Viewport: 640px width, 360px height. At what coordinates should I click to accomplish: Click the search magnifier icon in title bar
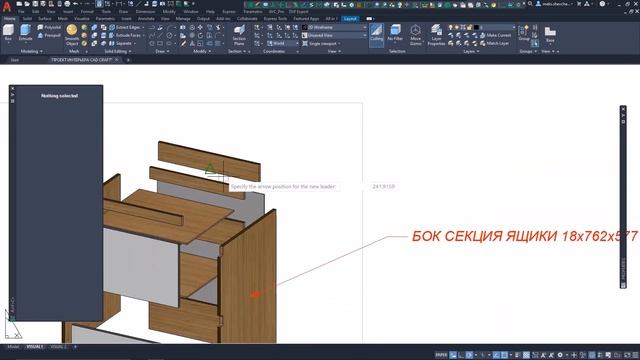coord(530,4)
